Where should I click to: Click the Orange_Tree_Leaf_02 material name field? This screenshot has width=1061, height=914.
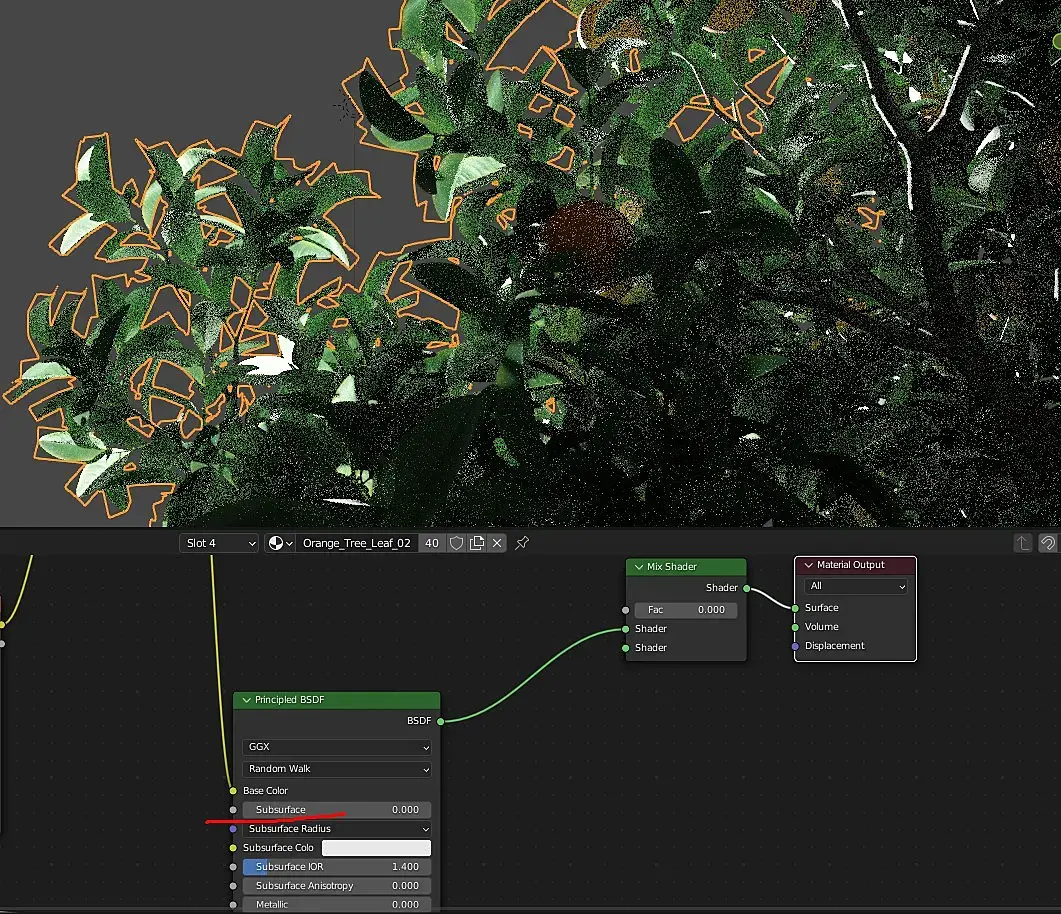[357, 543]
